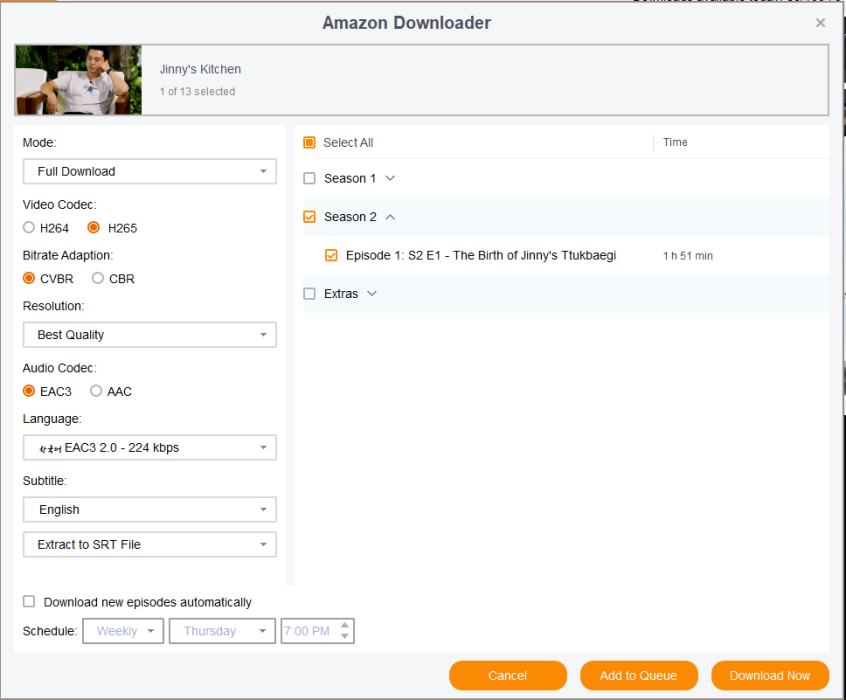Image resolution: width=846 pixels, height=700 pixels.
Task: Open the Weekly schedule frequency dropdown
Action: click(x=123, y=631)
